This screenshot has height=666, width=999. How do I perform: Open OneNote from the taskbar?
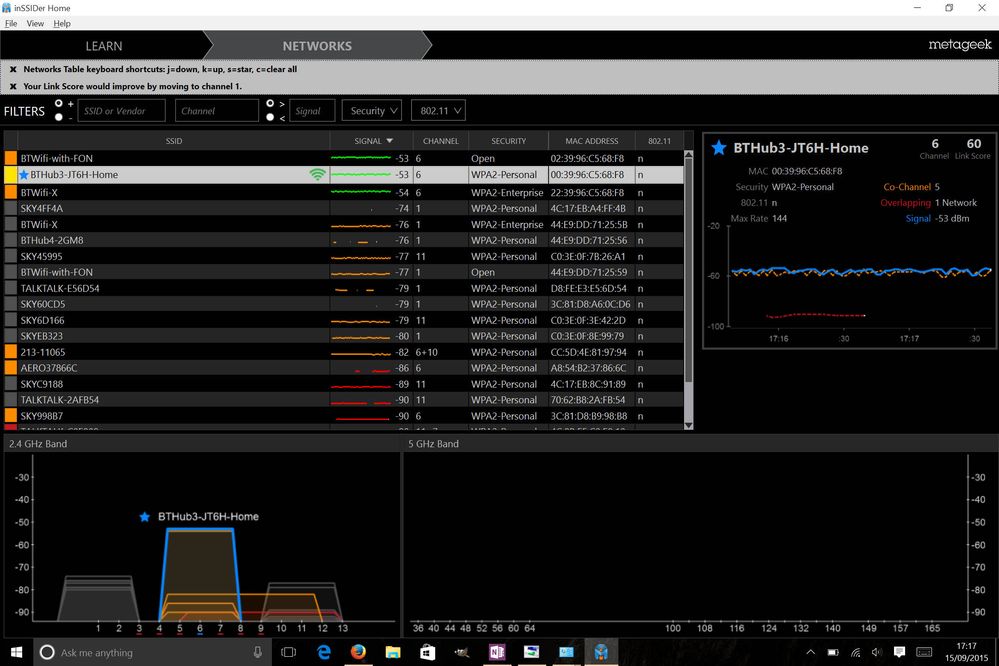pos(497,652)
